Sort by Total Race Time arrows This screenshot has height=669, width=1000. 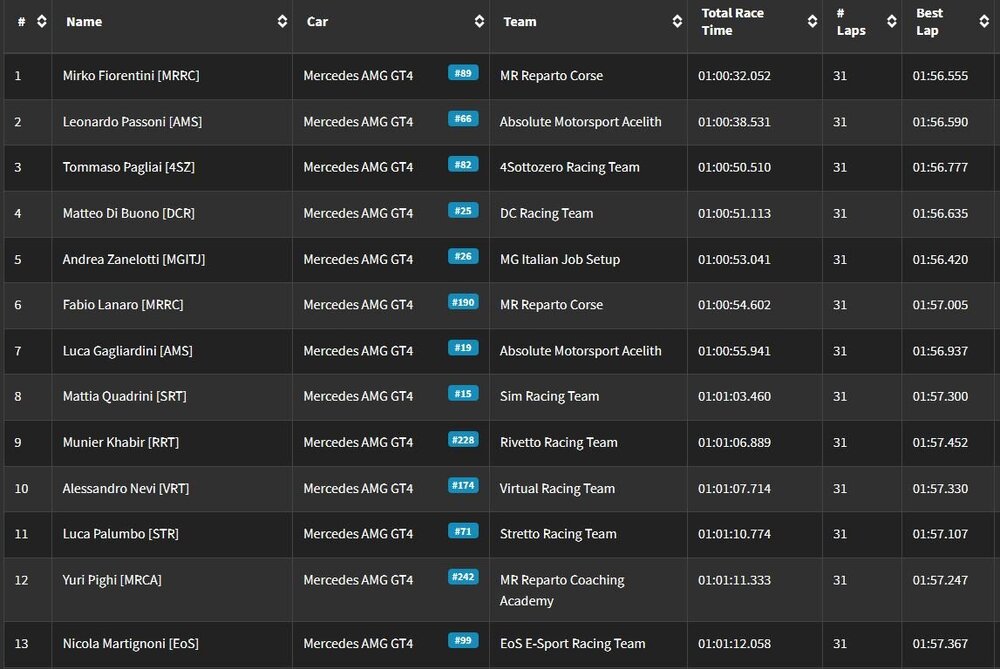tap(812, 22)
